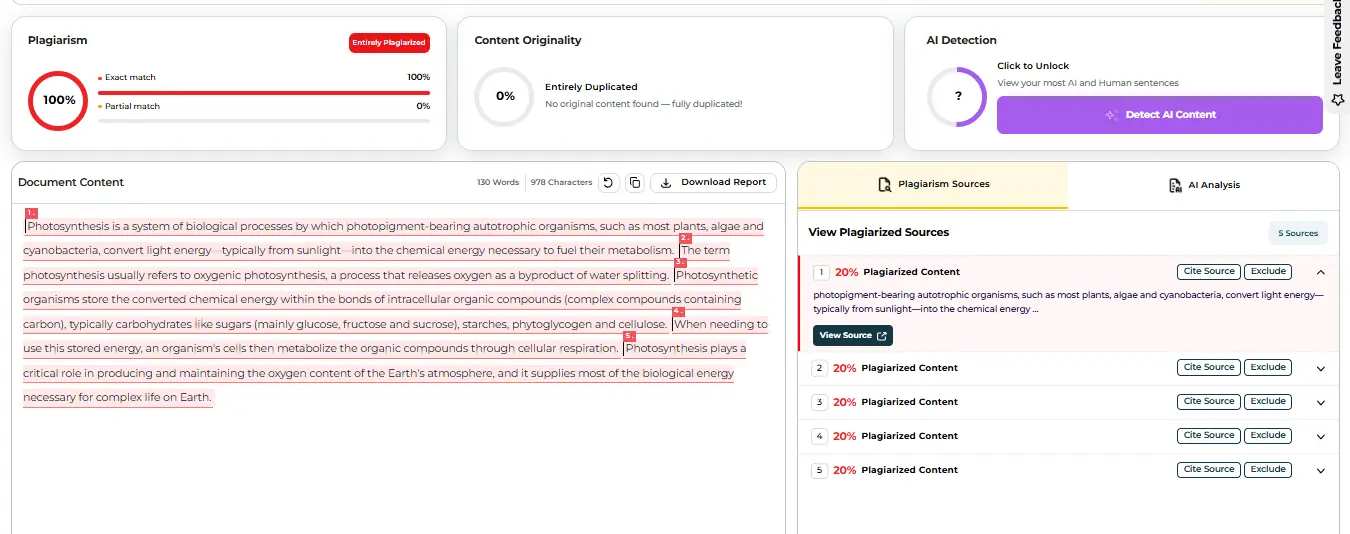This screenshot has width=1350, height=534.
Task: Switch to the Plagiarism Sources tab
Action: [933, 185]
